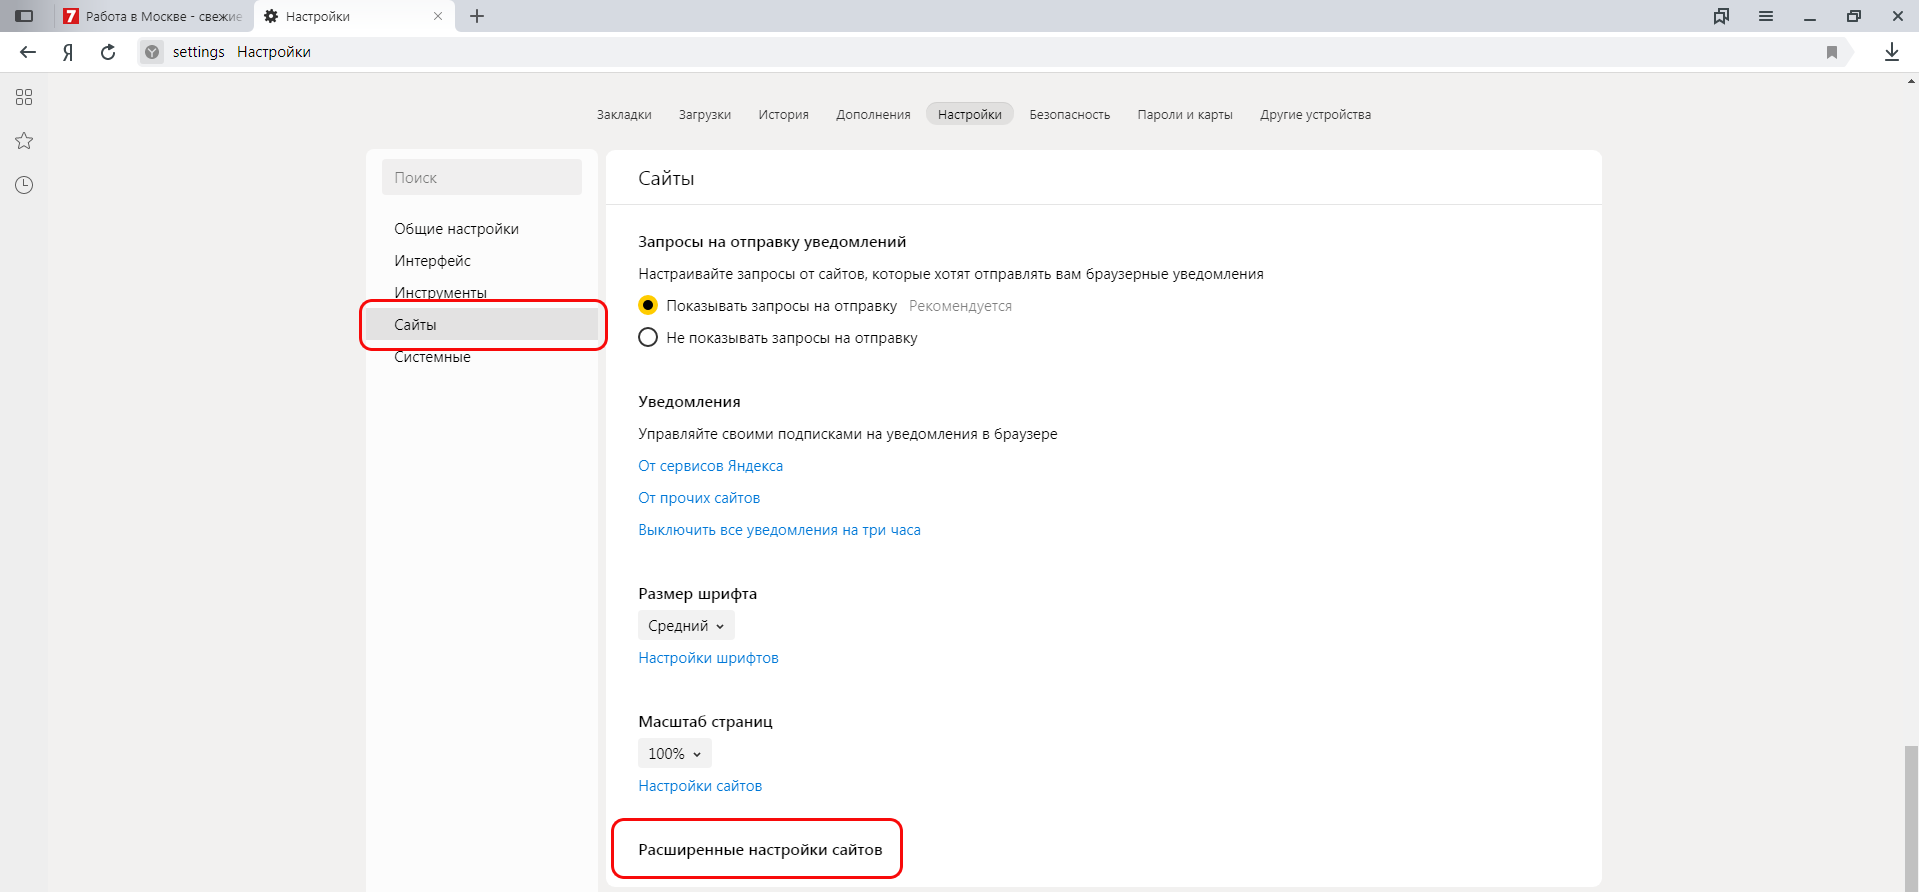The image size is (1919, 892).
Task: Expand the "Средний" font size dropdown
Action: 686,625
